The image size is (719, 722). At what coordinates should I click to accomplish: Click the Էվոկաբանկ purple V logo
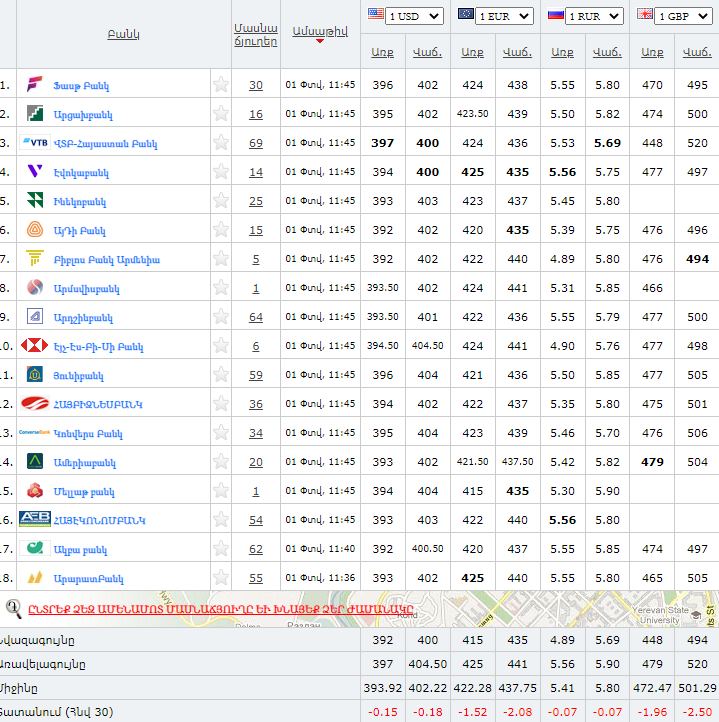(x=35, y=171)
